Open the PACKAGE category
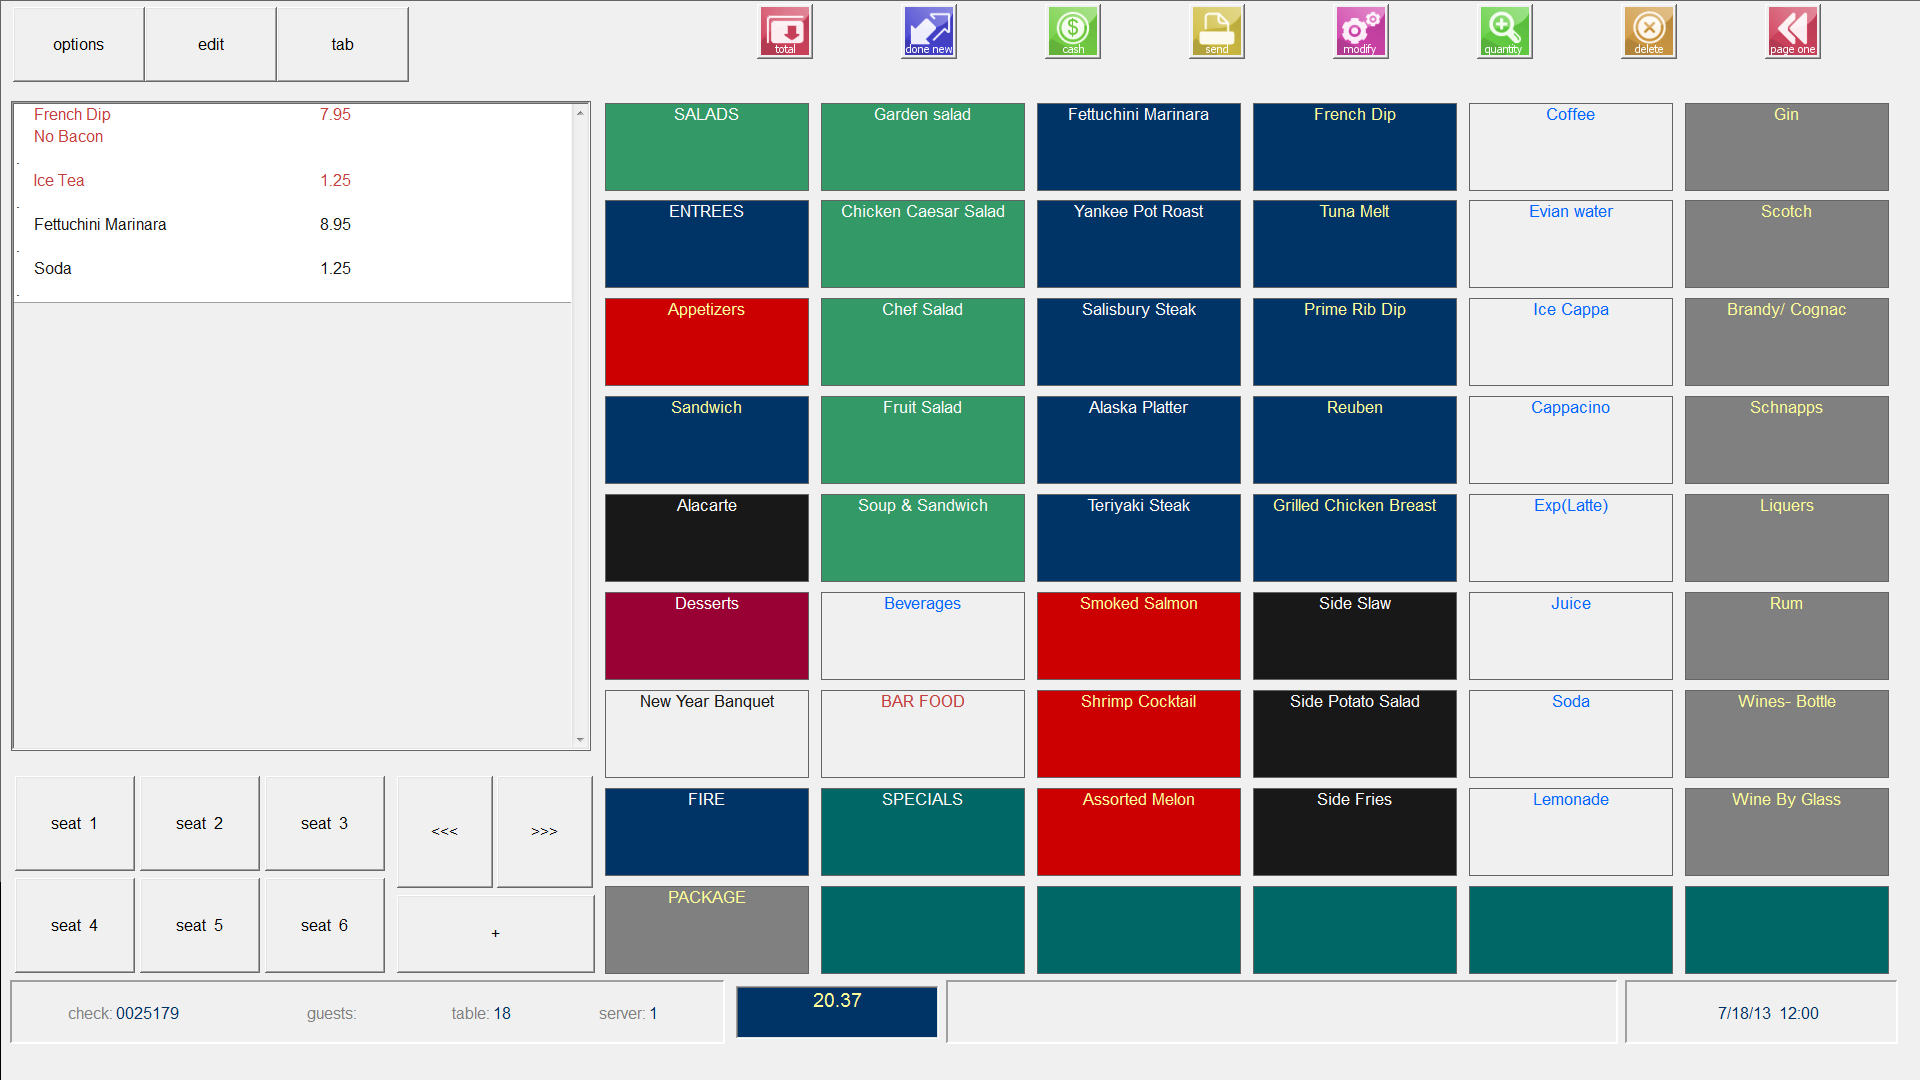The image size is (1920, 1080). pos(707,930)
